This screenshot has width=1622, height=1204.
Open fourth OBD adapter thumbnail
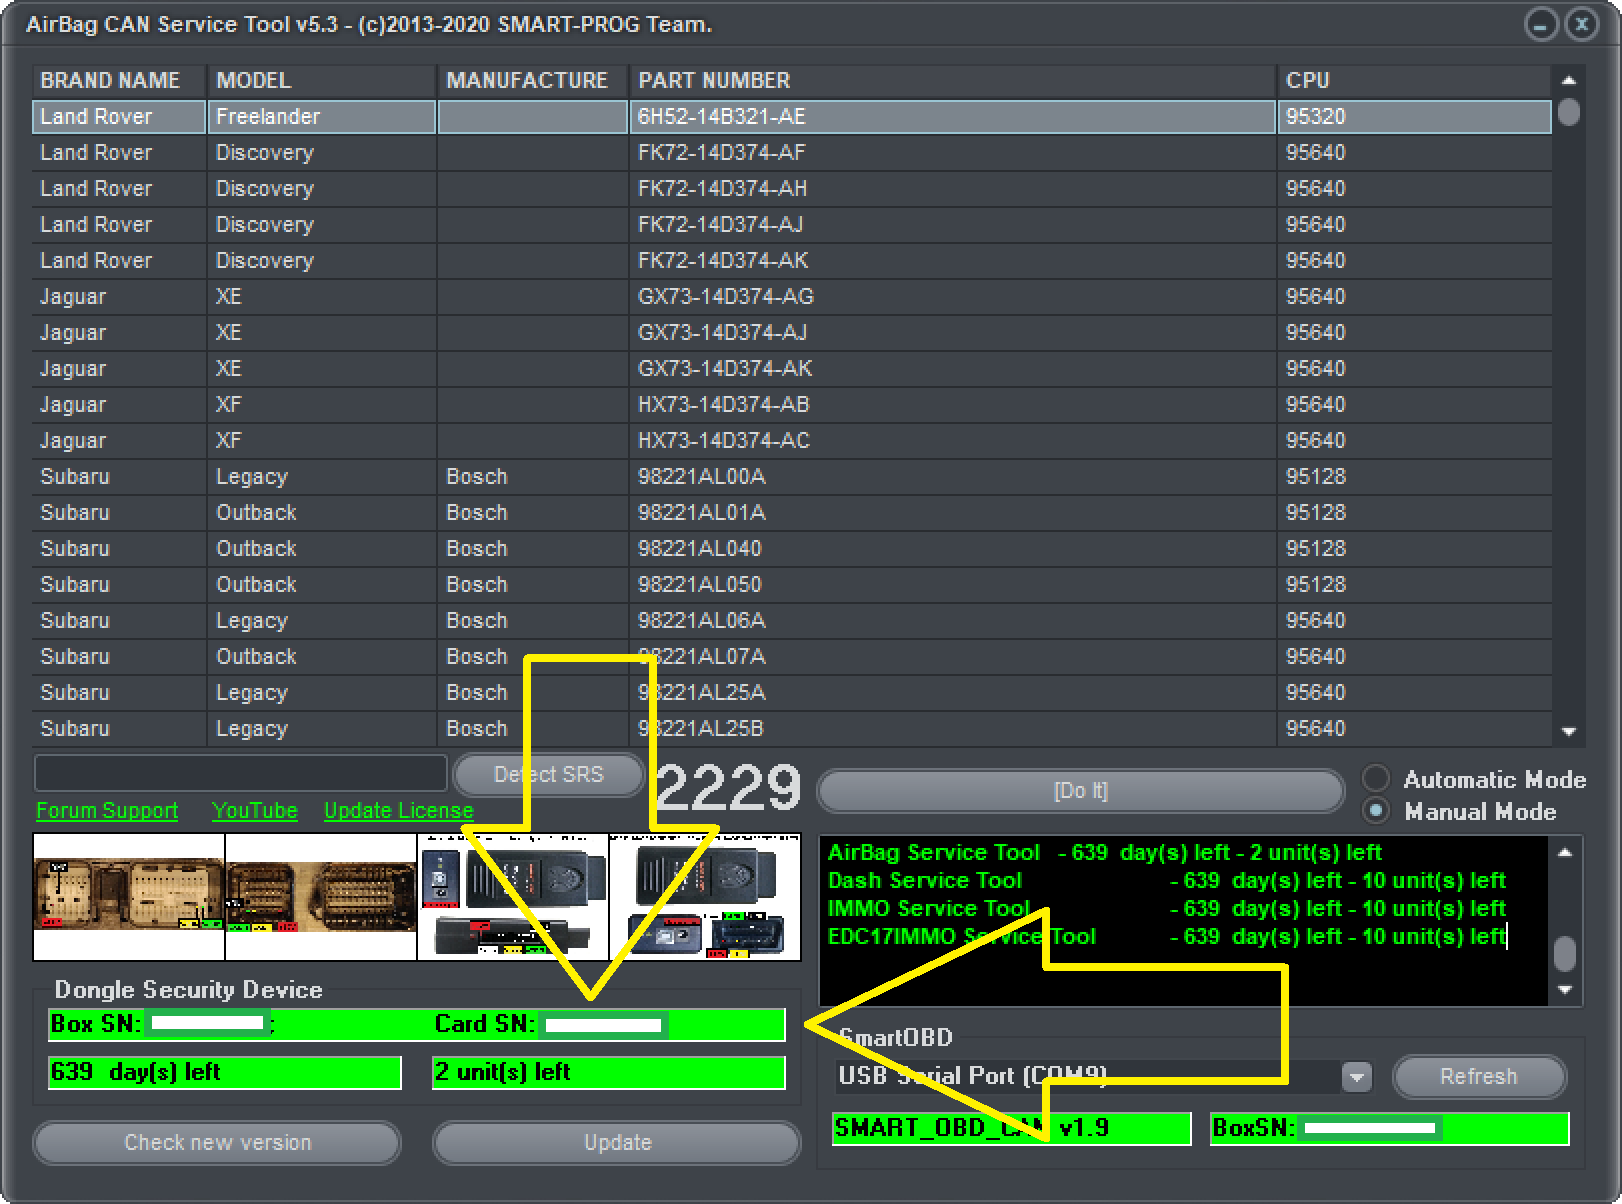pos(705,897)
